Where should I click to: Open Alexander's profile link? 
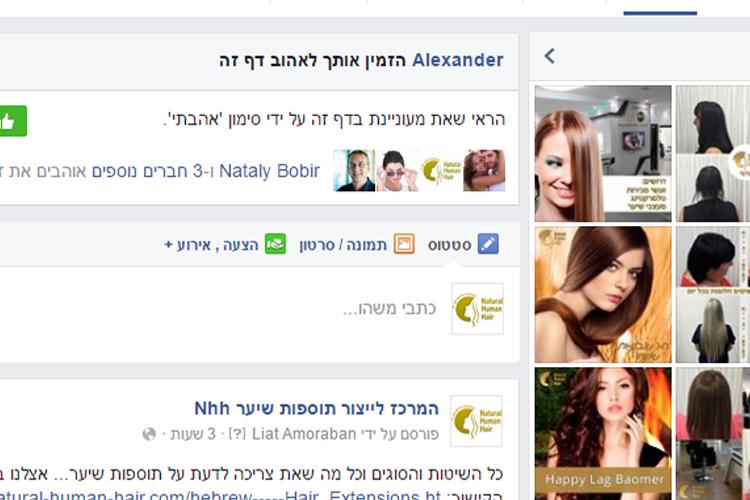(x=458, y=60)
